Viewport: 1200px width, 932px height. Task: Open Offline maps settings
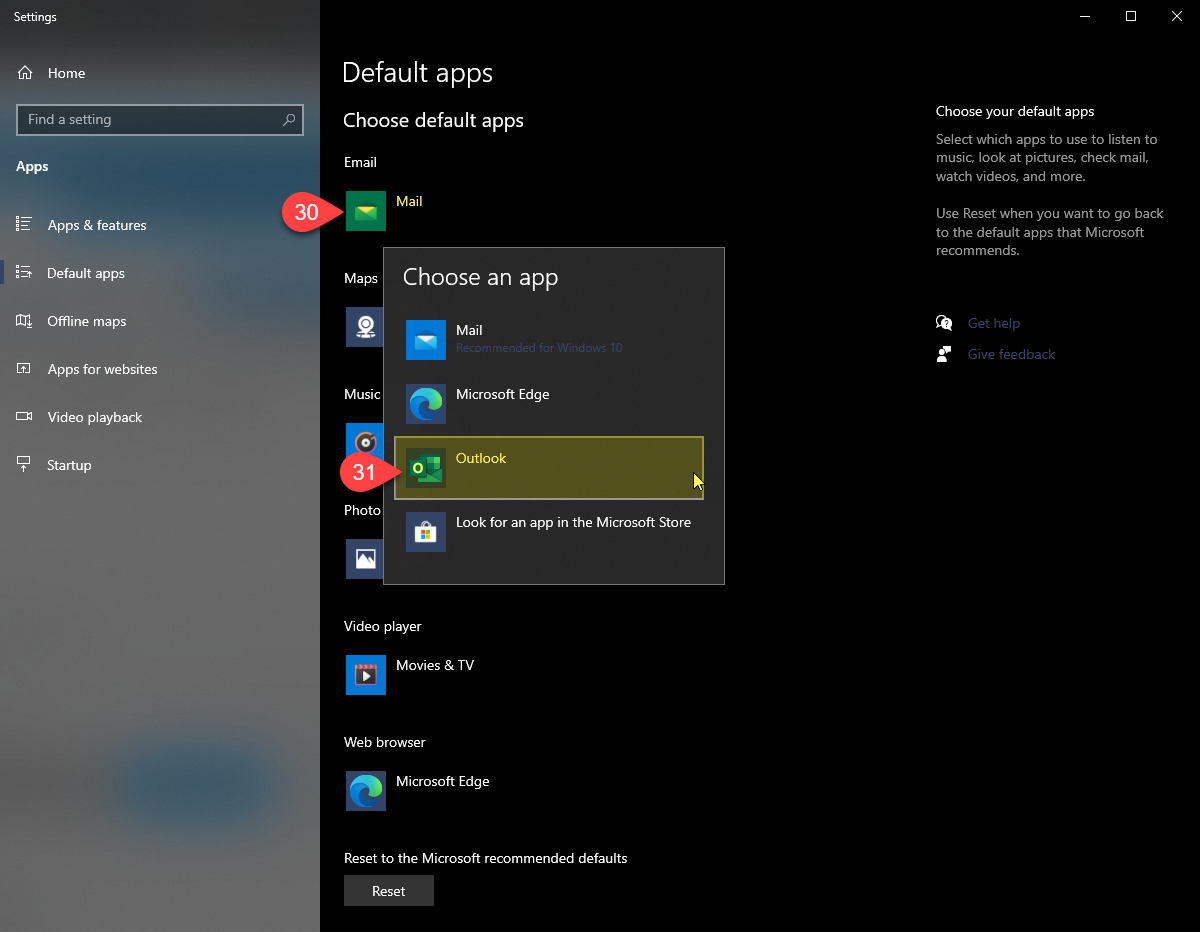[x=160, y=321]
